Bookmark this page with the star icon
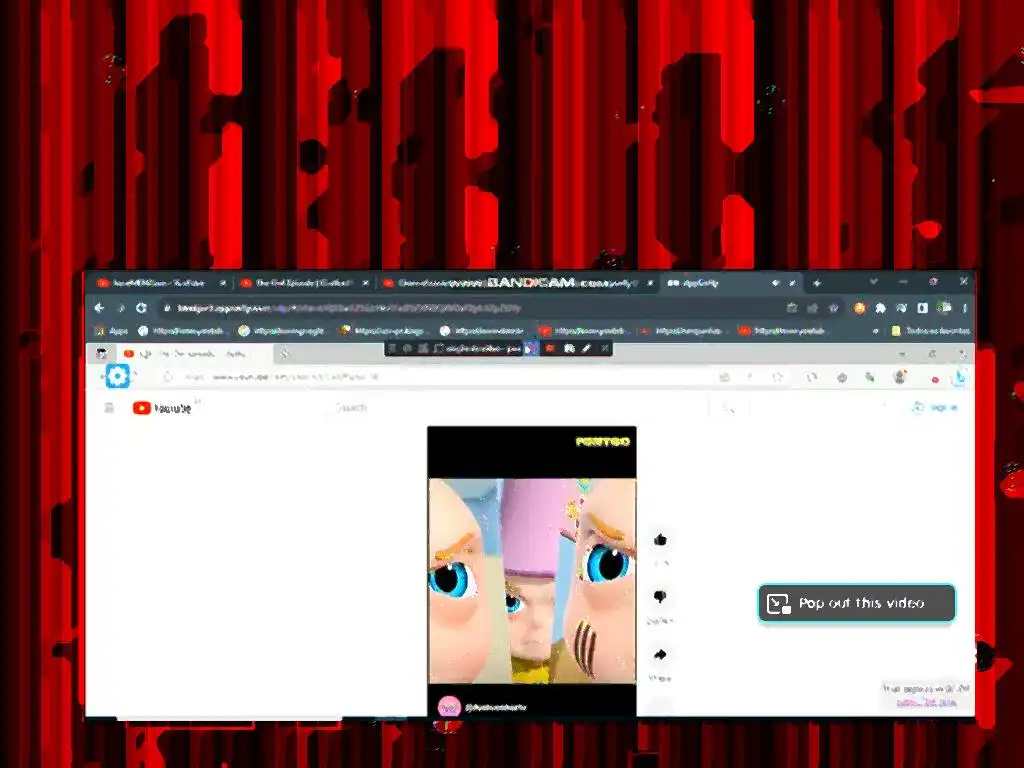 pos(833,308)
